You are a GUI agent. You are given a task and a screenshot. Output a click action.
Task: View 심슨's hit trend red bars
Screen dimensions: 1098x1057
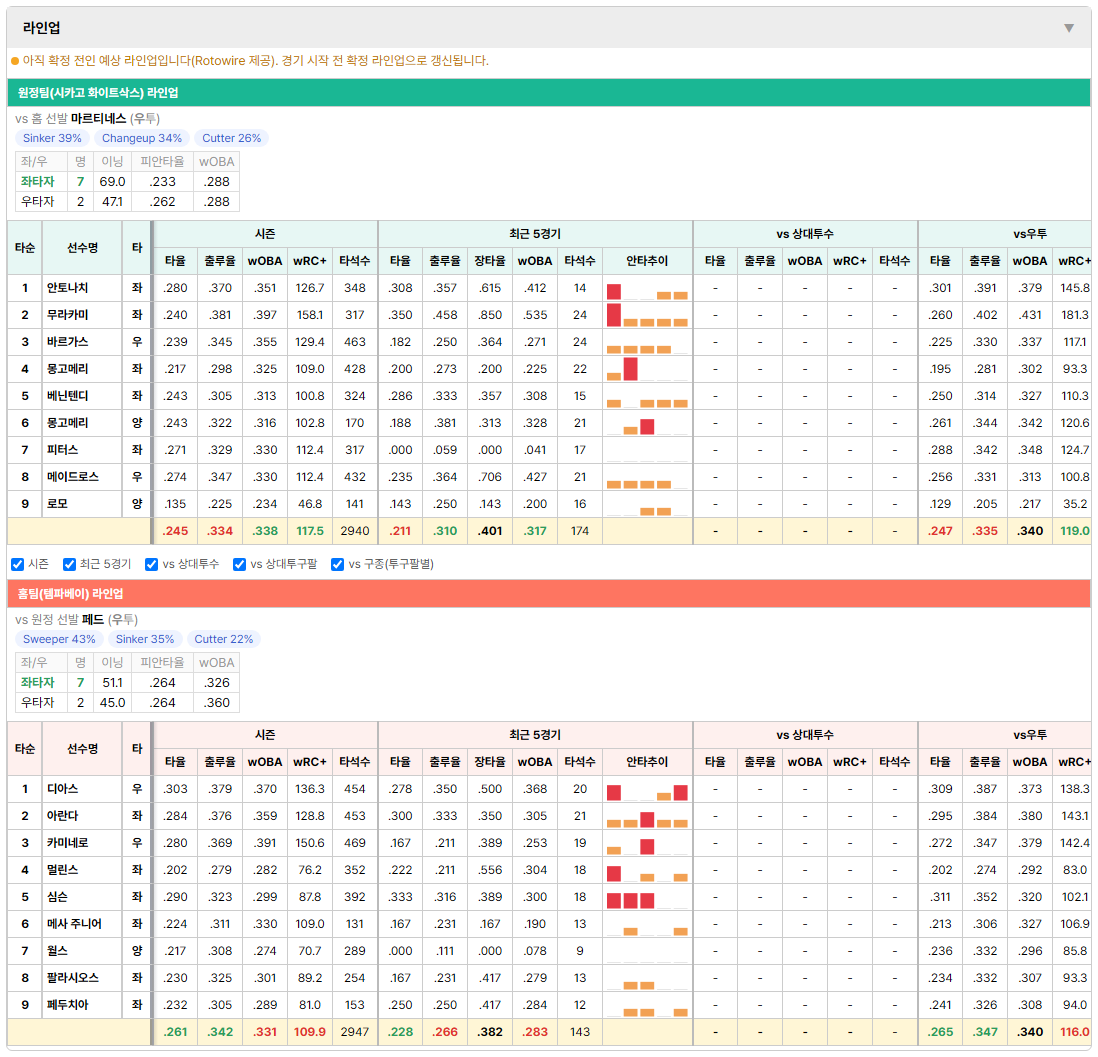(x=630, y=900)
